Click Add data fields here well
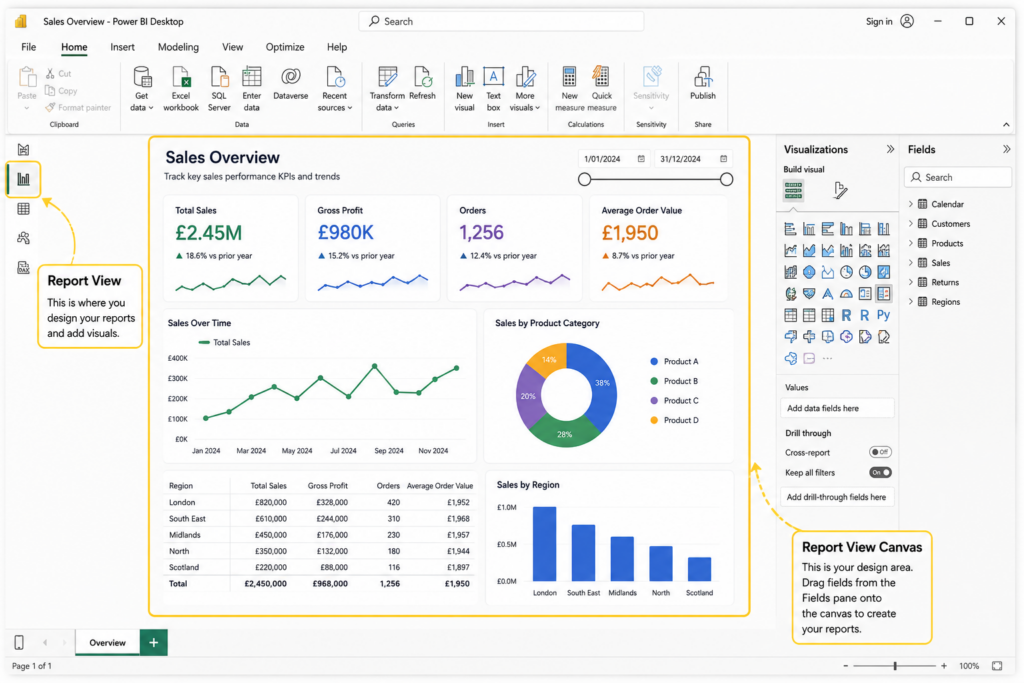Viewport: 1024px width, 683px height. click(837, 409)
